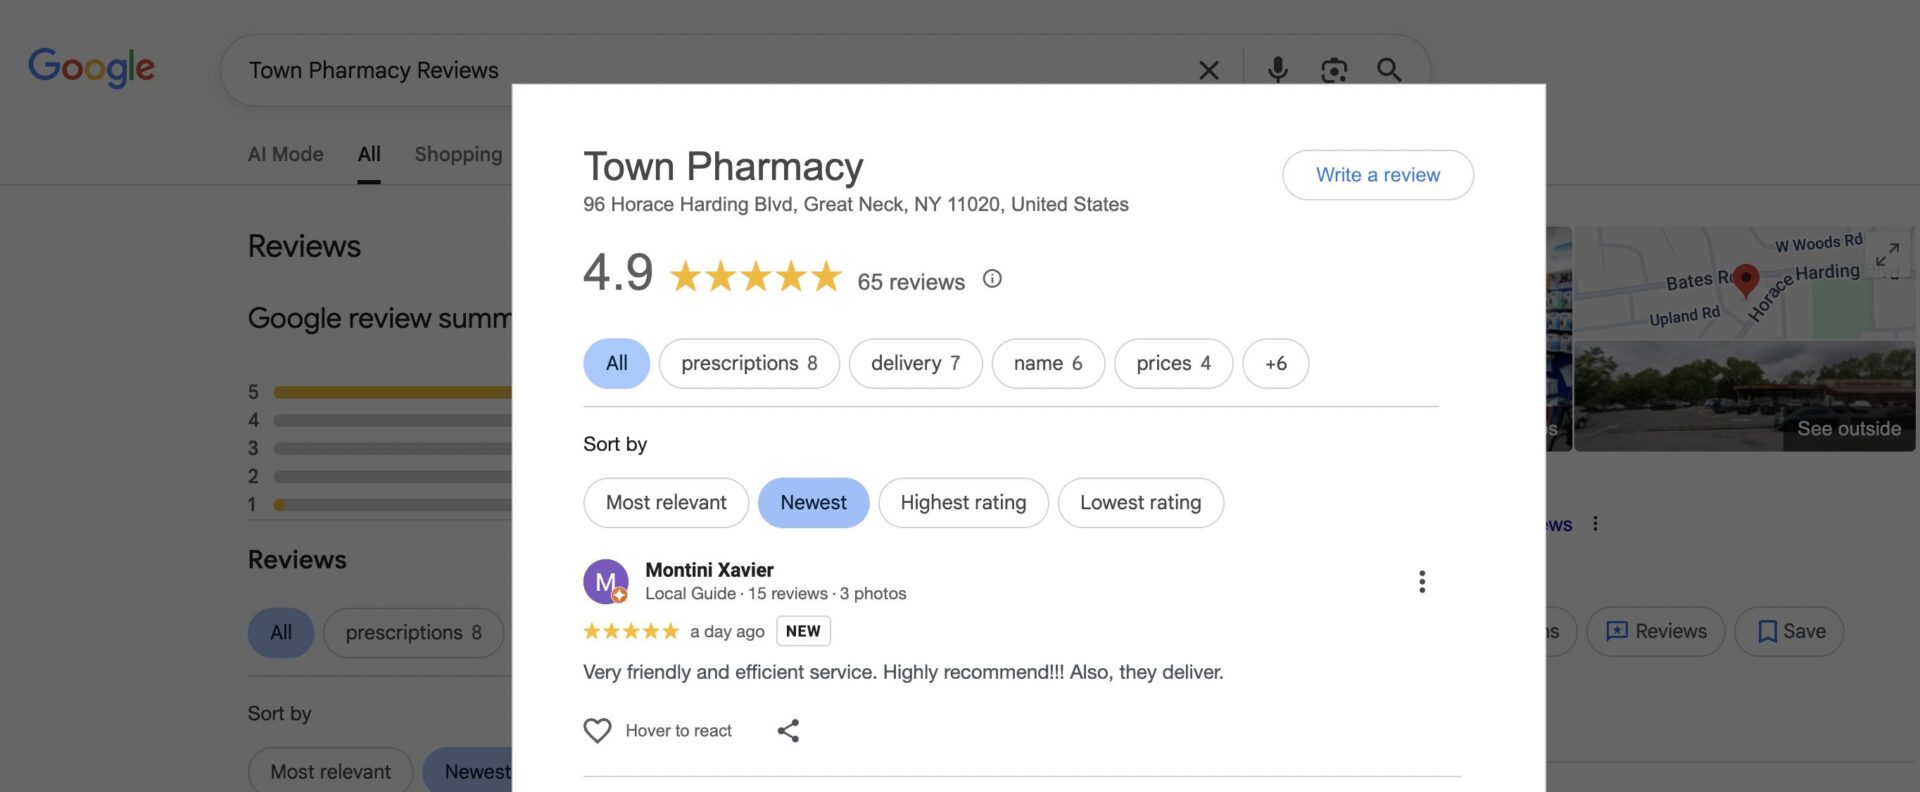Open Google Lens image search

pos(1333,70)
